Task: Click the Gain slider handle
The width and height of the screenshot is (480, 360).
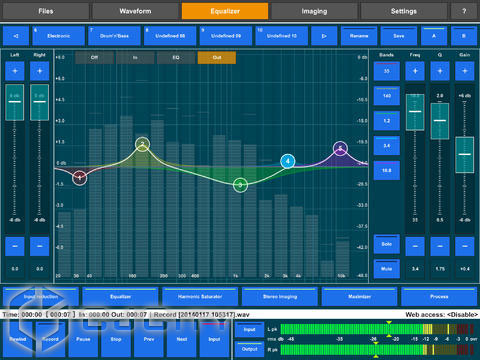Action: click(465, 155)
